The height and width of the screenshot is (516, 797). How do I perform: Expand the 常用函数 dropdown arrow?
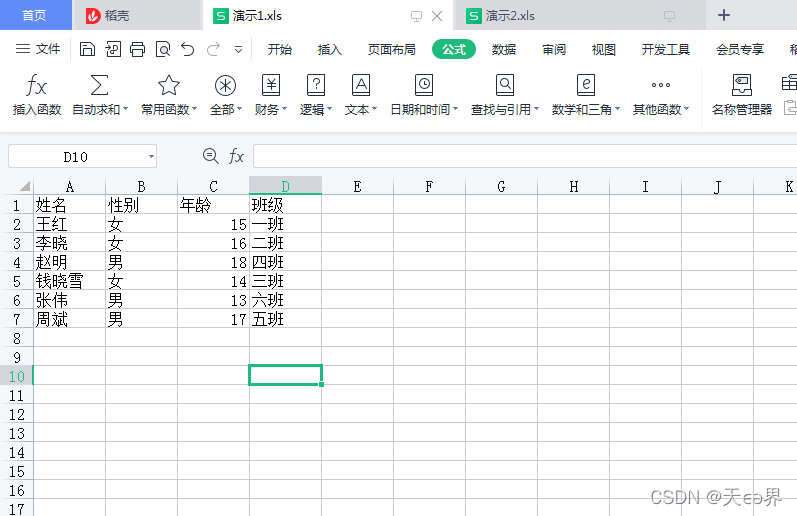click(x=194, y=109)
